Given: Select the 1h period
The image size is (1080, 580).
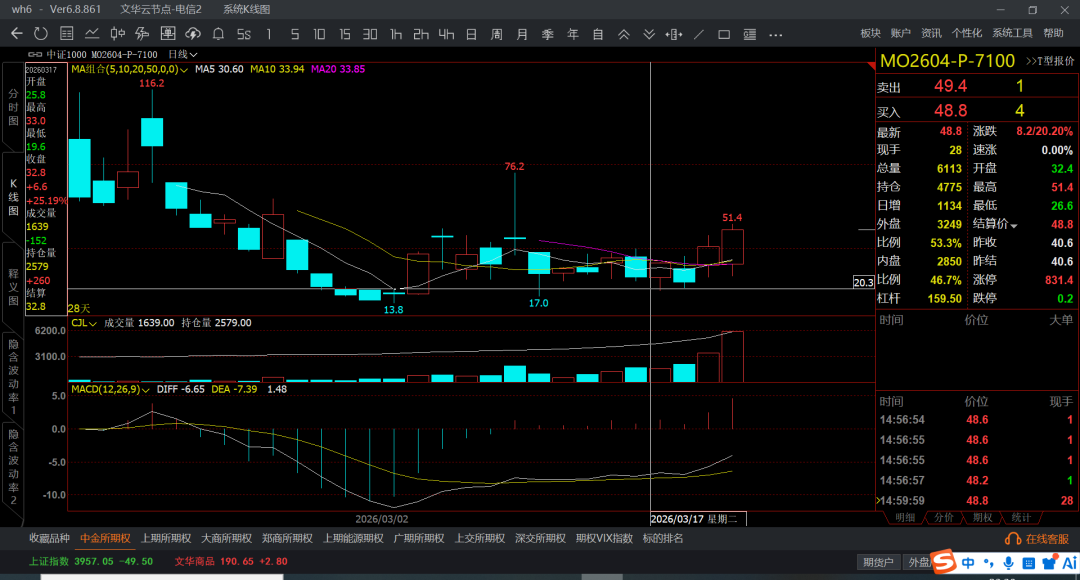Looking at the screenshot, I should click(x=395, y=34).
